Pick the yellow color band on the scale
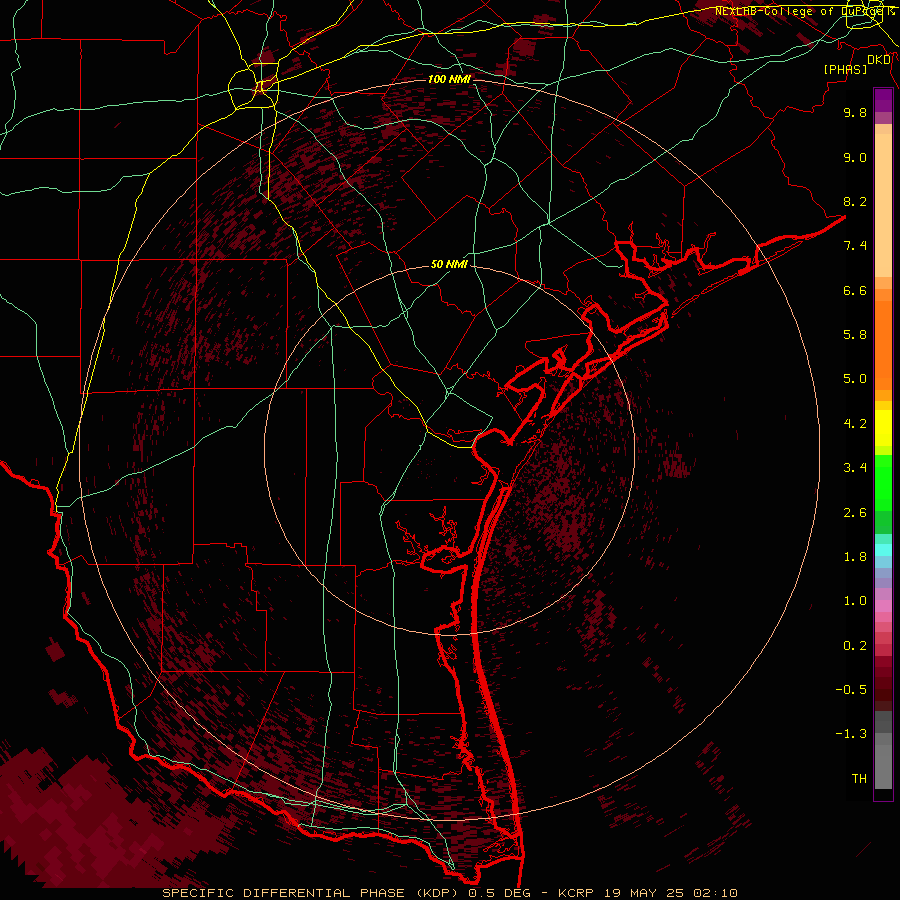 pos(883,428)
